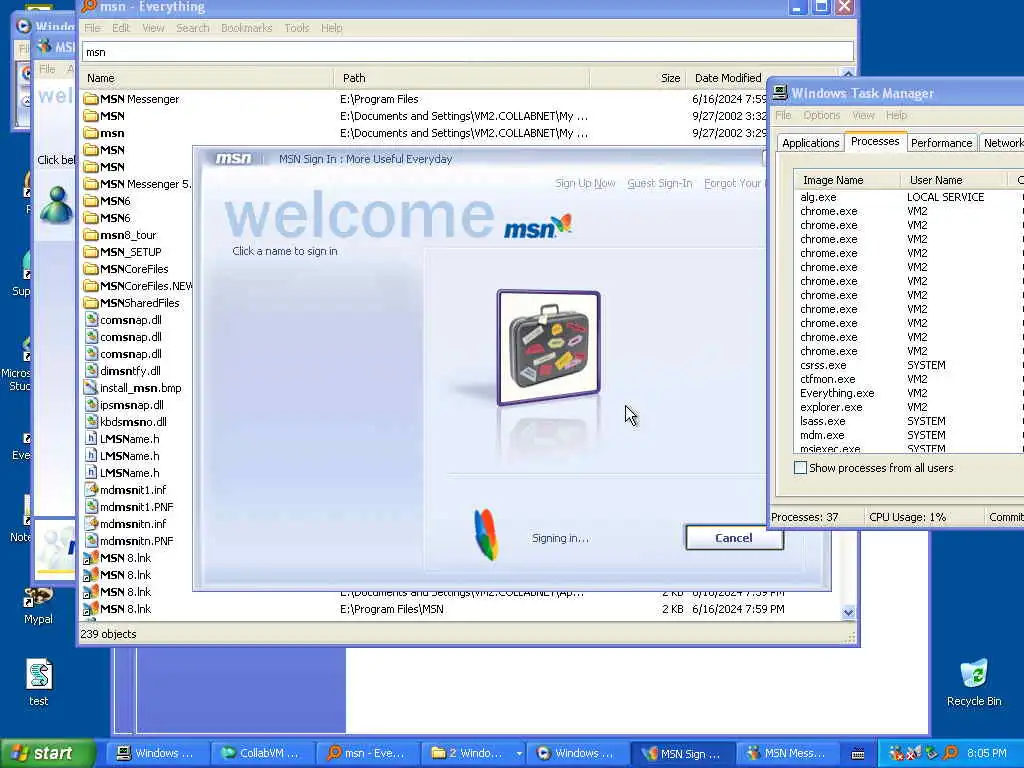Screen dimensions: 1024x768
Task: Open the Bookmarks menu in Everything
Action: pos(246,28)
